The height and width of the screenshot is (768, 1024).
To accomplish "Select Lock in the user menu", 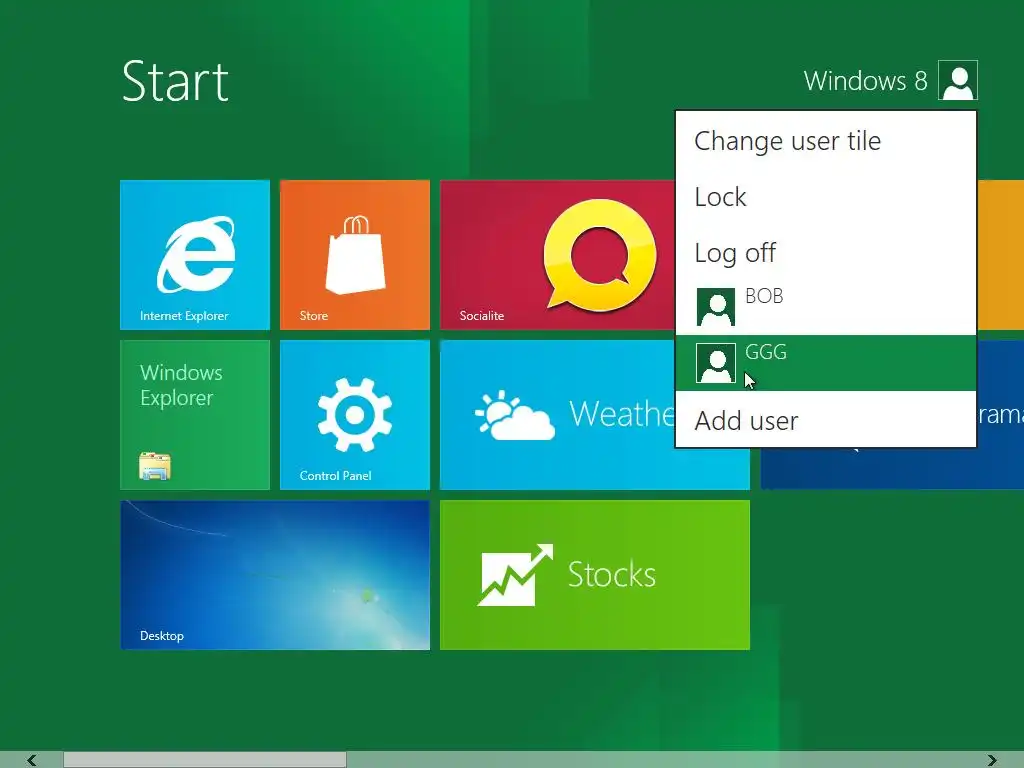I will click(825, 197).
